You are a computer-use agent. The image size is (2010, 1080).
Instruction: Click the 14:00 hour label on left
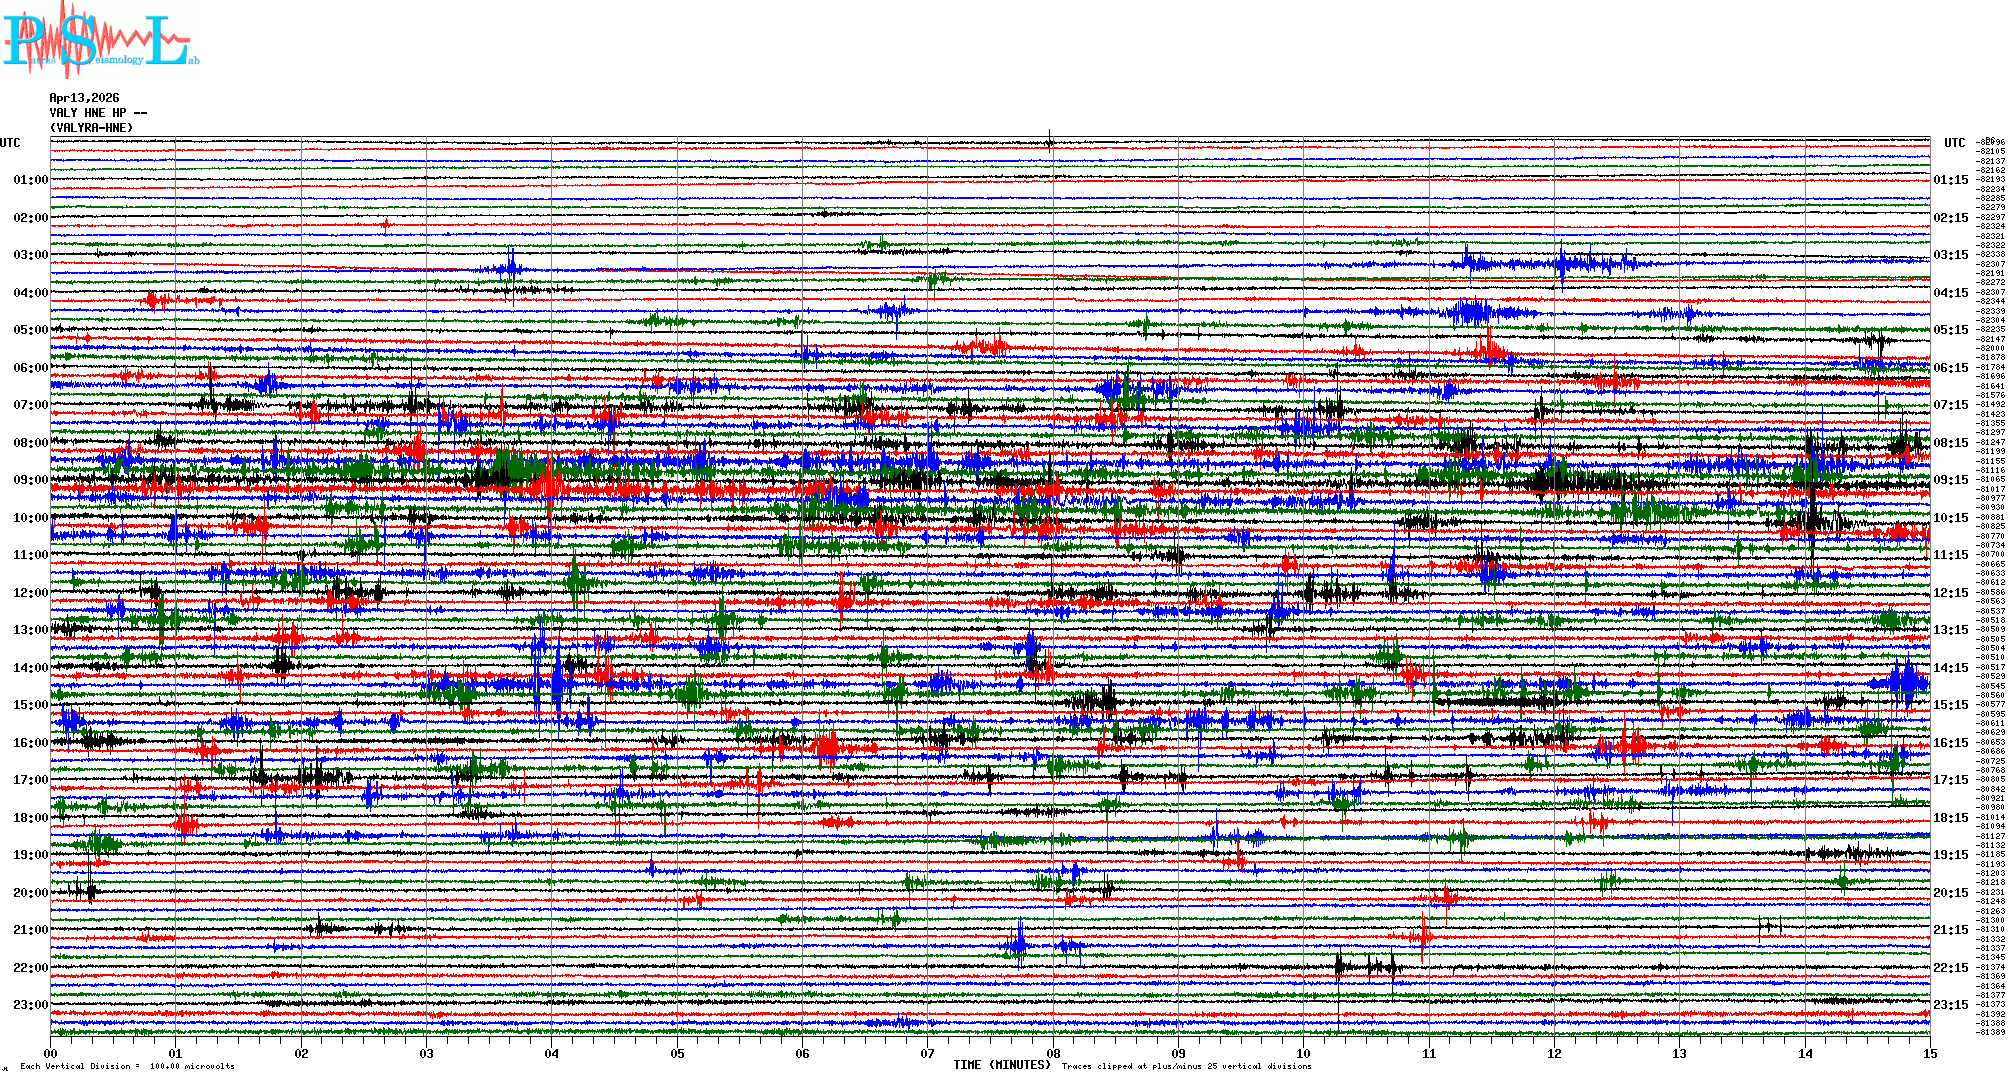click(x=30, y=668)
